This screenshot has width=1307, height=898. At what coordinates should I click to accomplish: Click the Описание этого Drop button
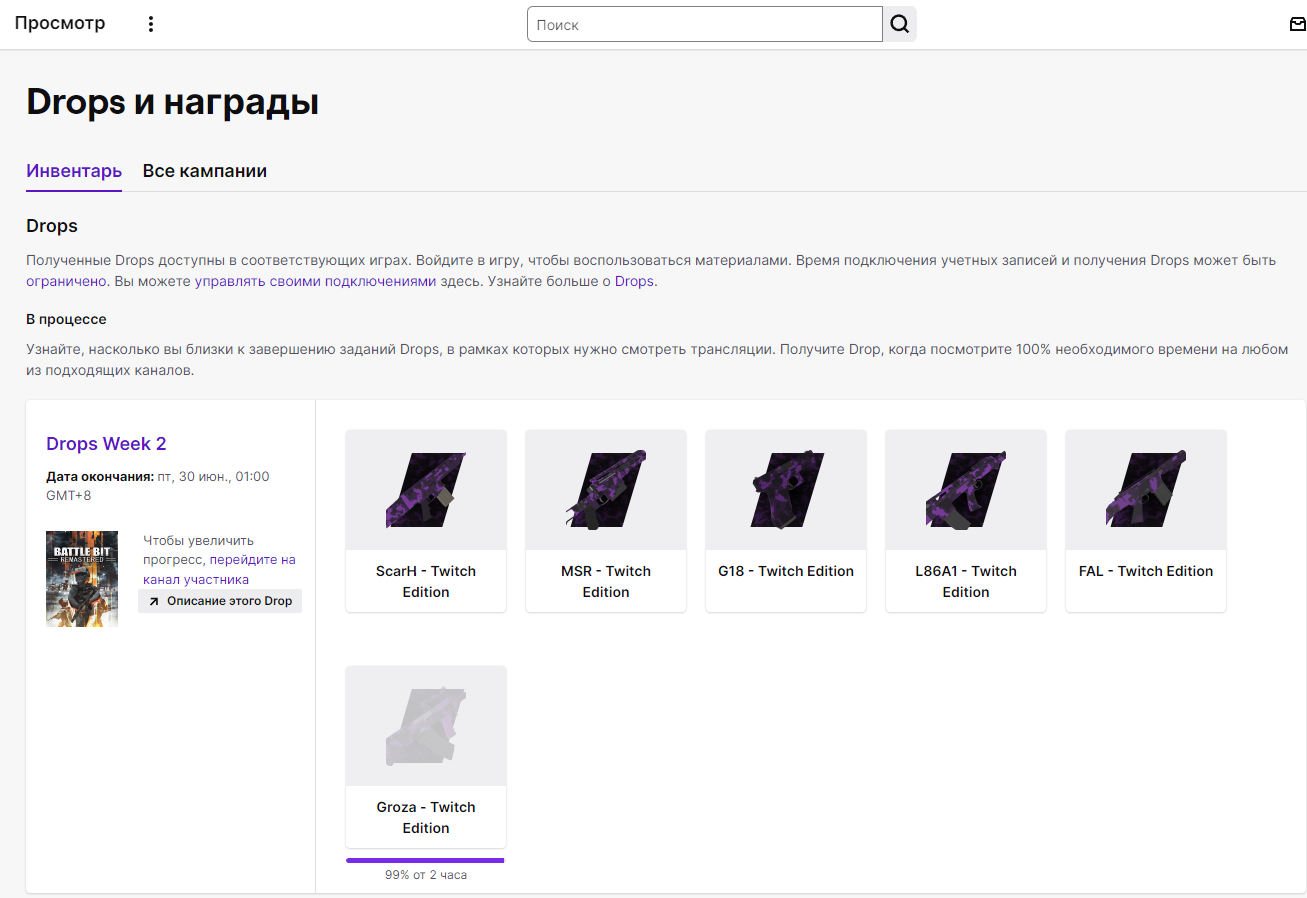click(x=220, y=601)
